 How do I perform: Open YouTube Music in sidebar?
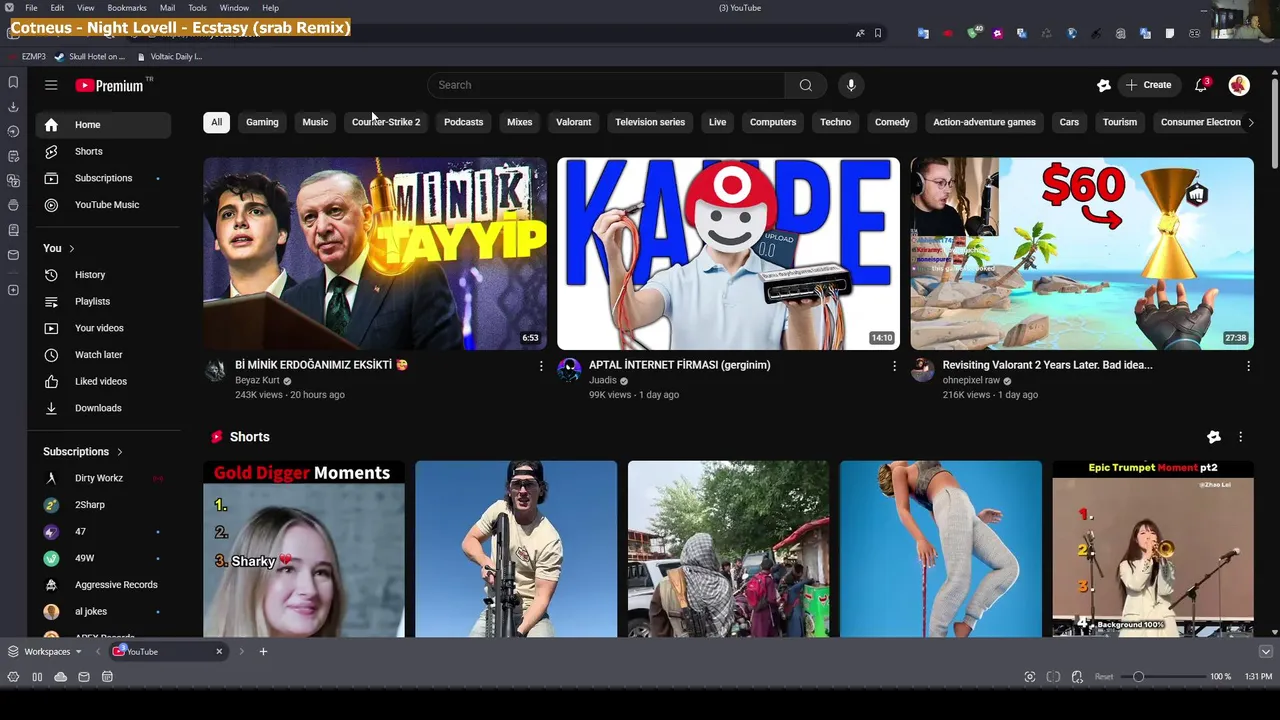click(x=104, y=205)
